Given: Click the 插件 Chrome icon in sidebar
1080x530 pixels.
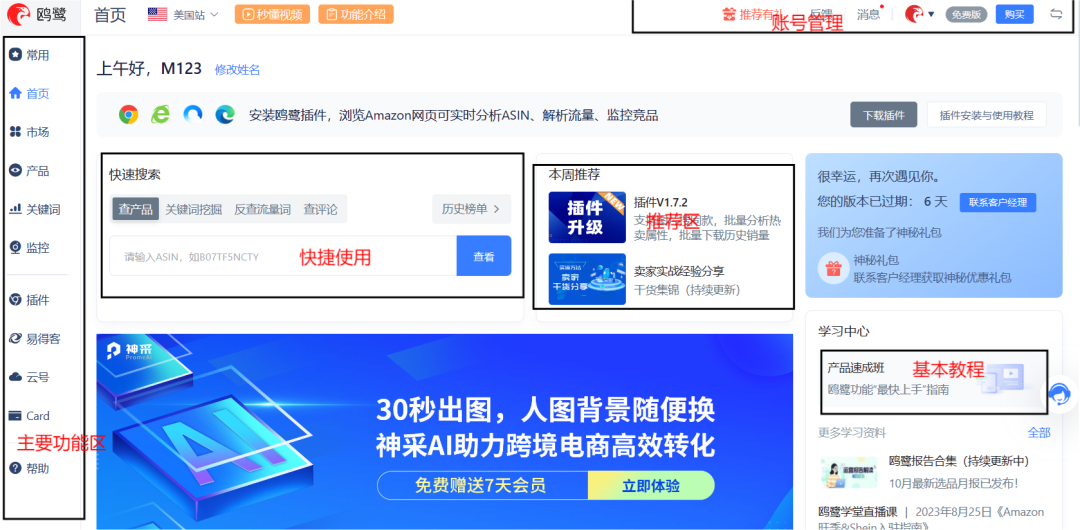Looking at the screenshot, I should coord(15,300).
